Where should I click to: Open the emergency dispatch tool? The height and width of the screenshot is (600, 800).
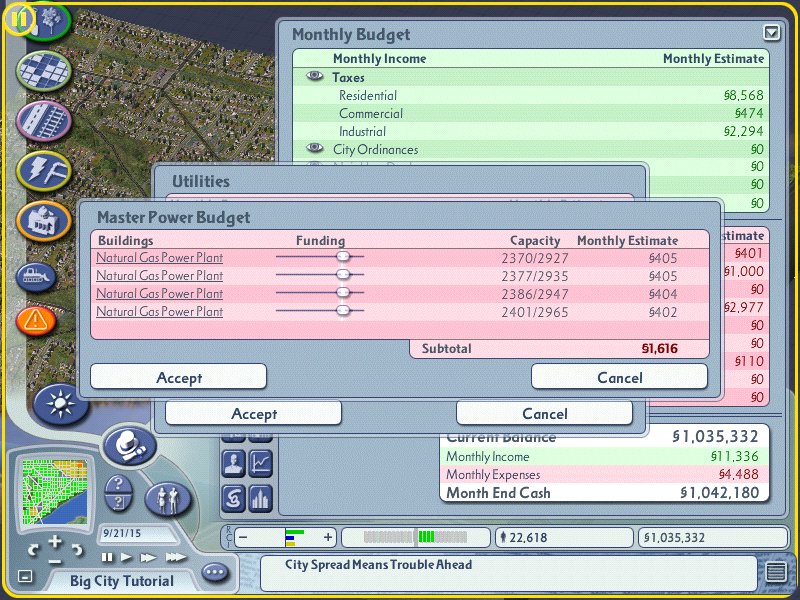coord(37,320)
